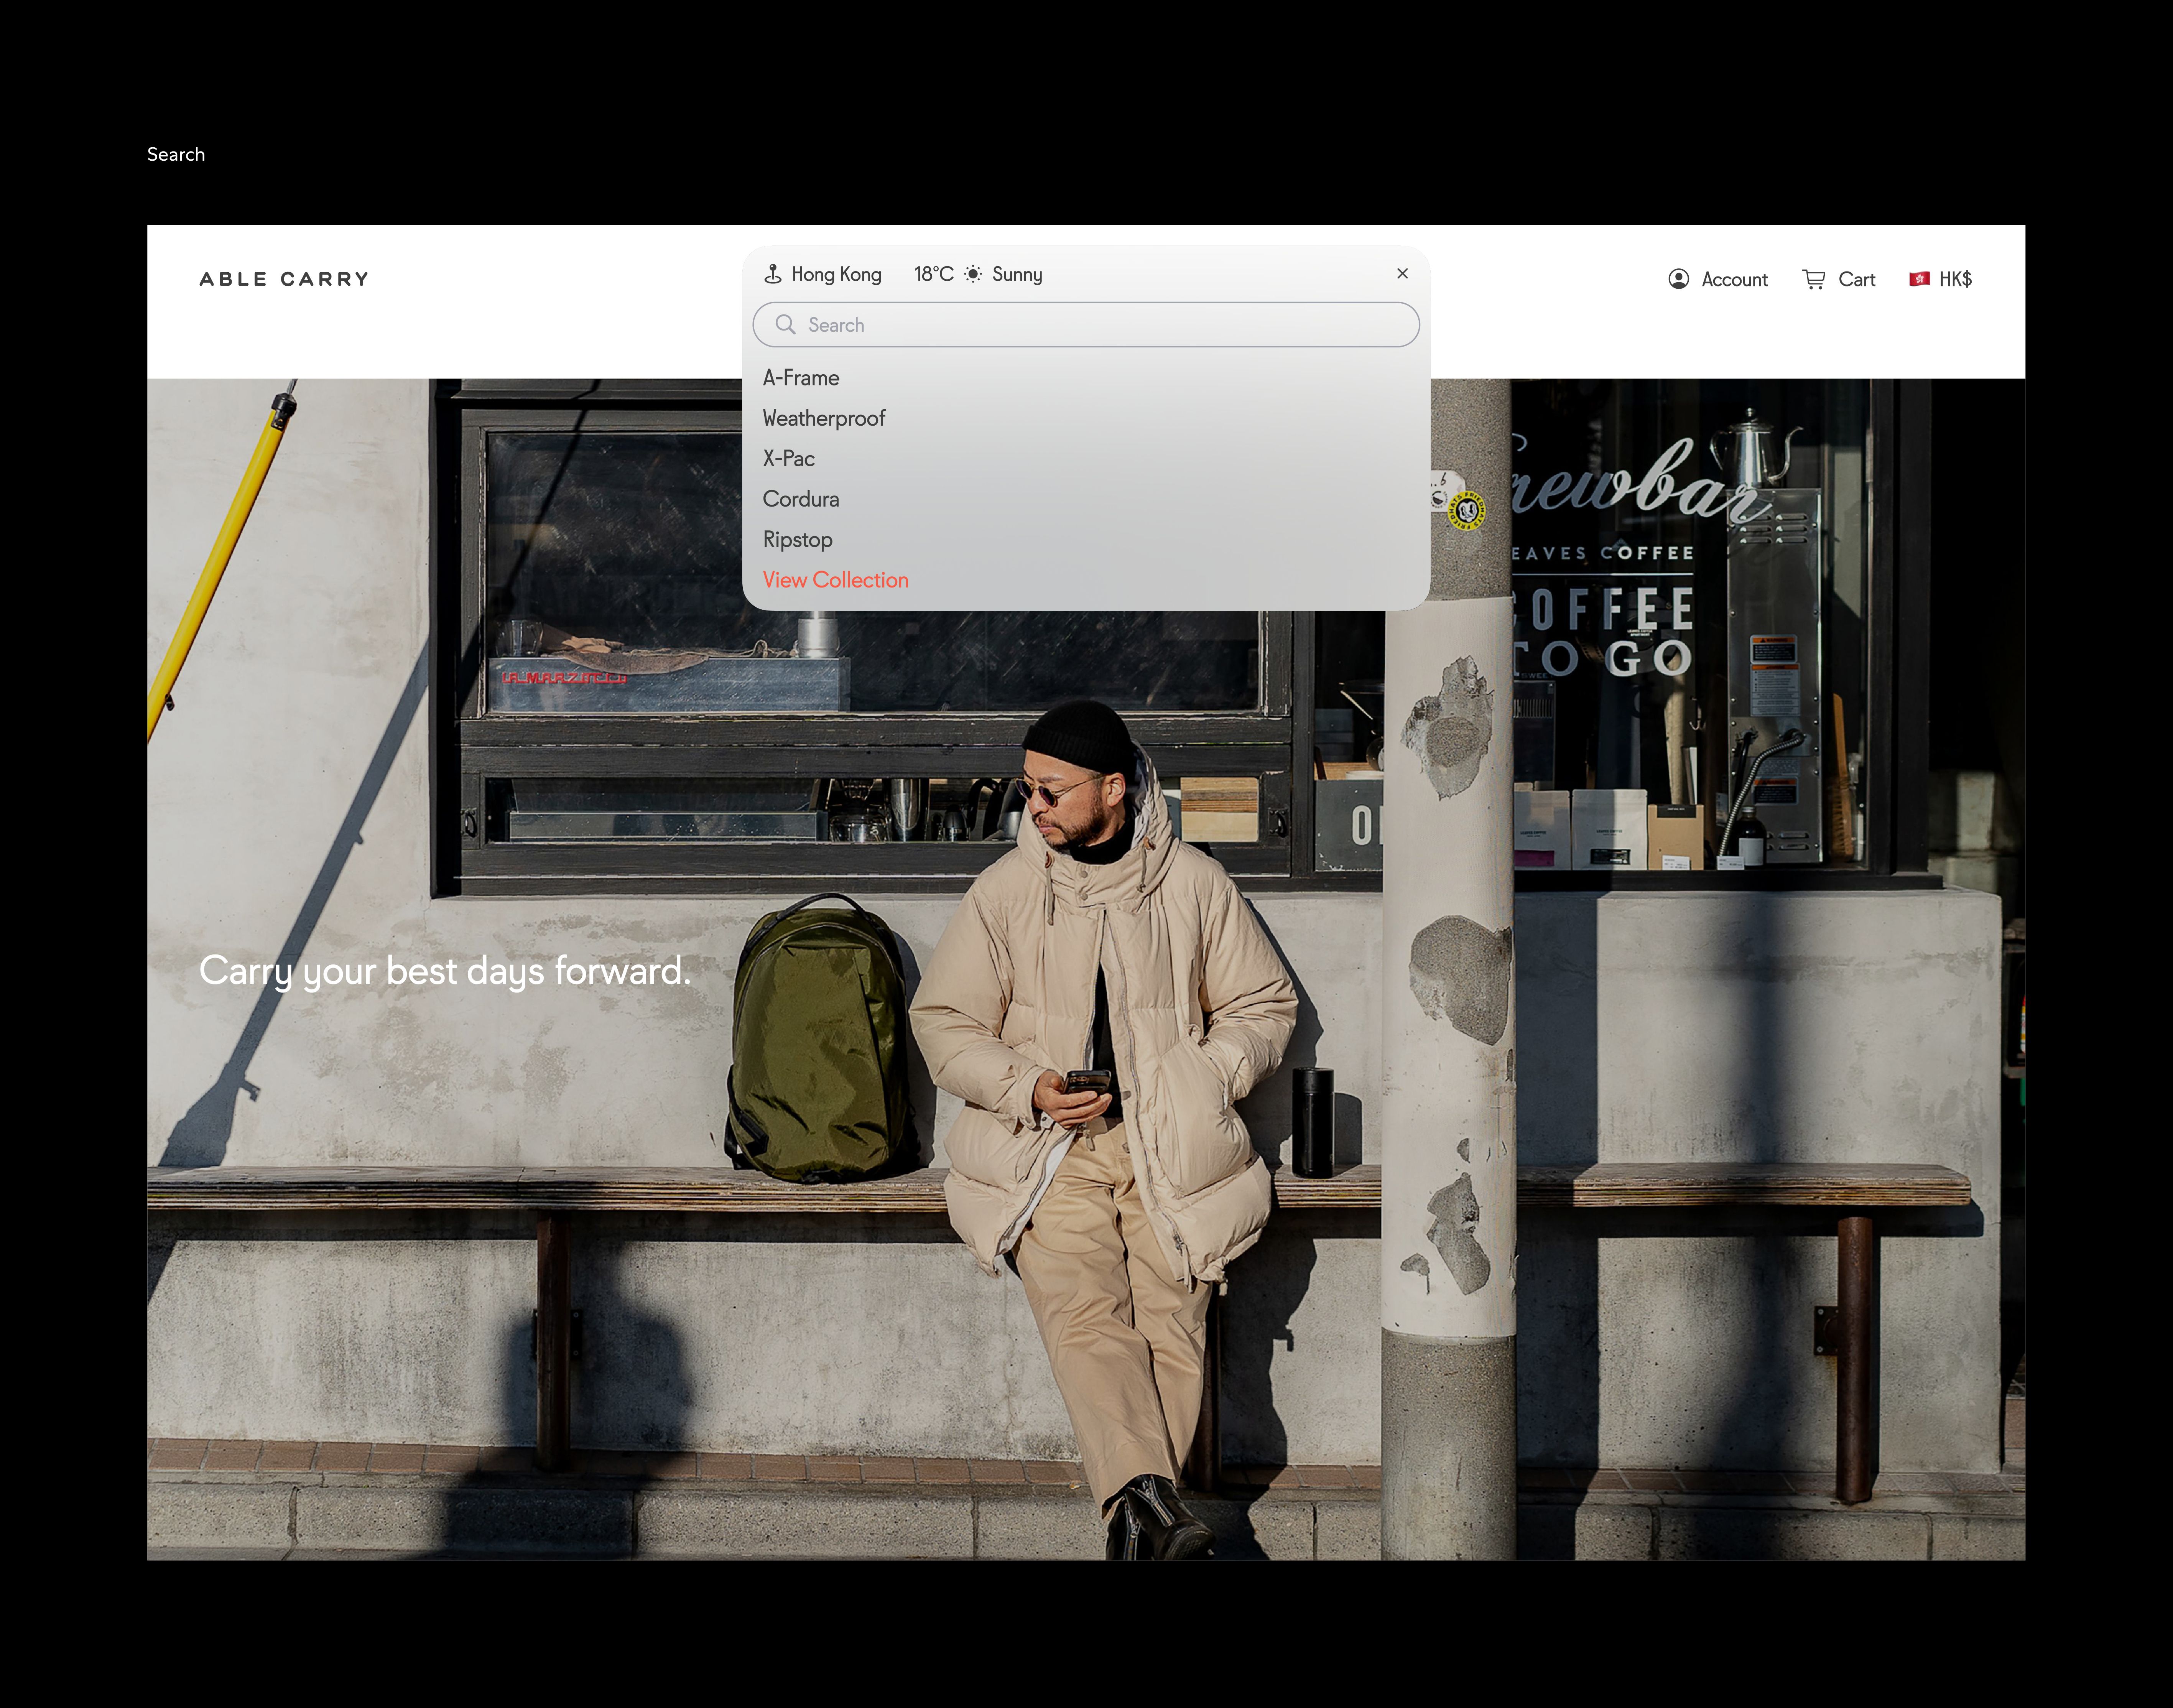Open the View Collection link
This screenshot has height=1708, width=2173.
pyautogui.click(x=836, y=580)
